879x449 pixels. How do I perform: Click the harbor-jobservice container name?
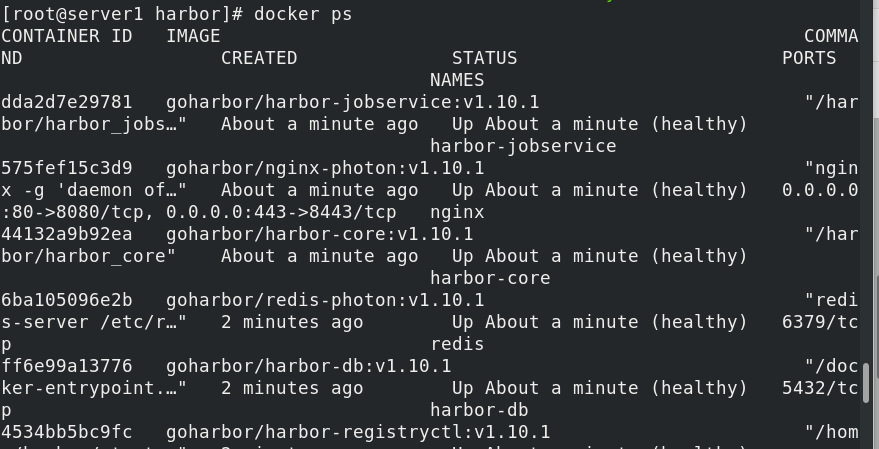click(x=523, y=146)
